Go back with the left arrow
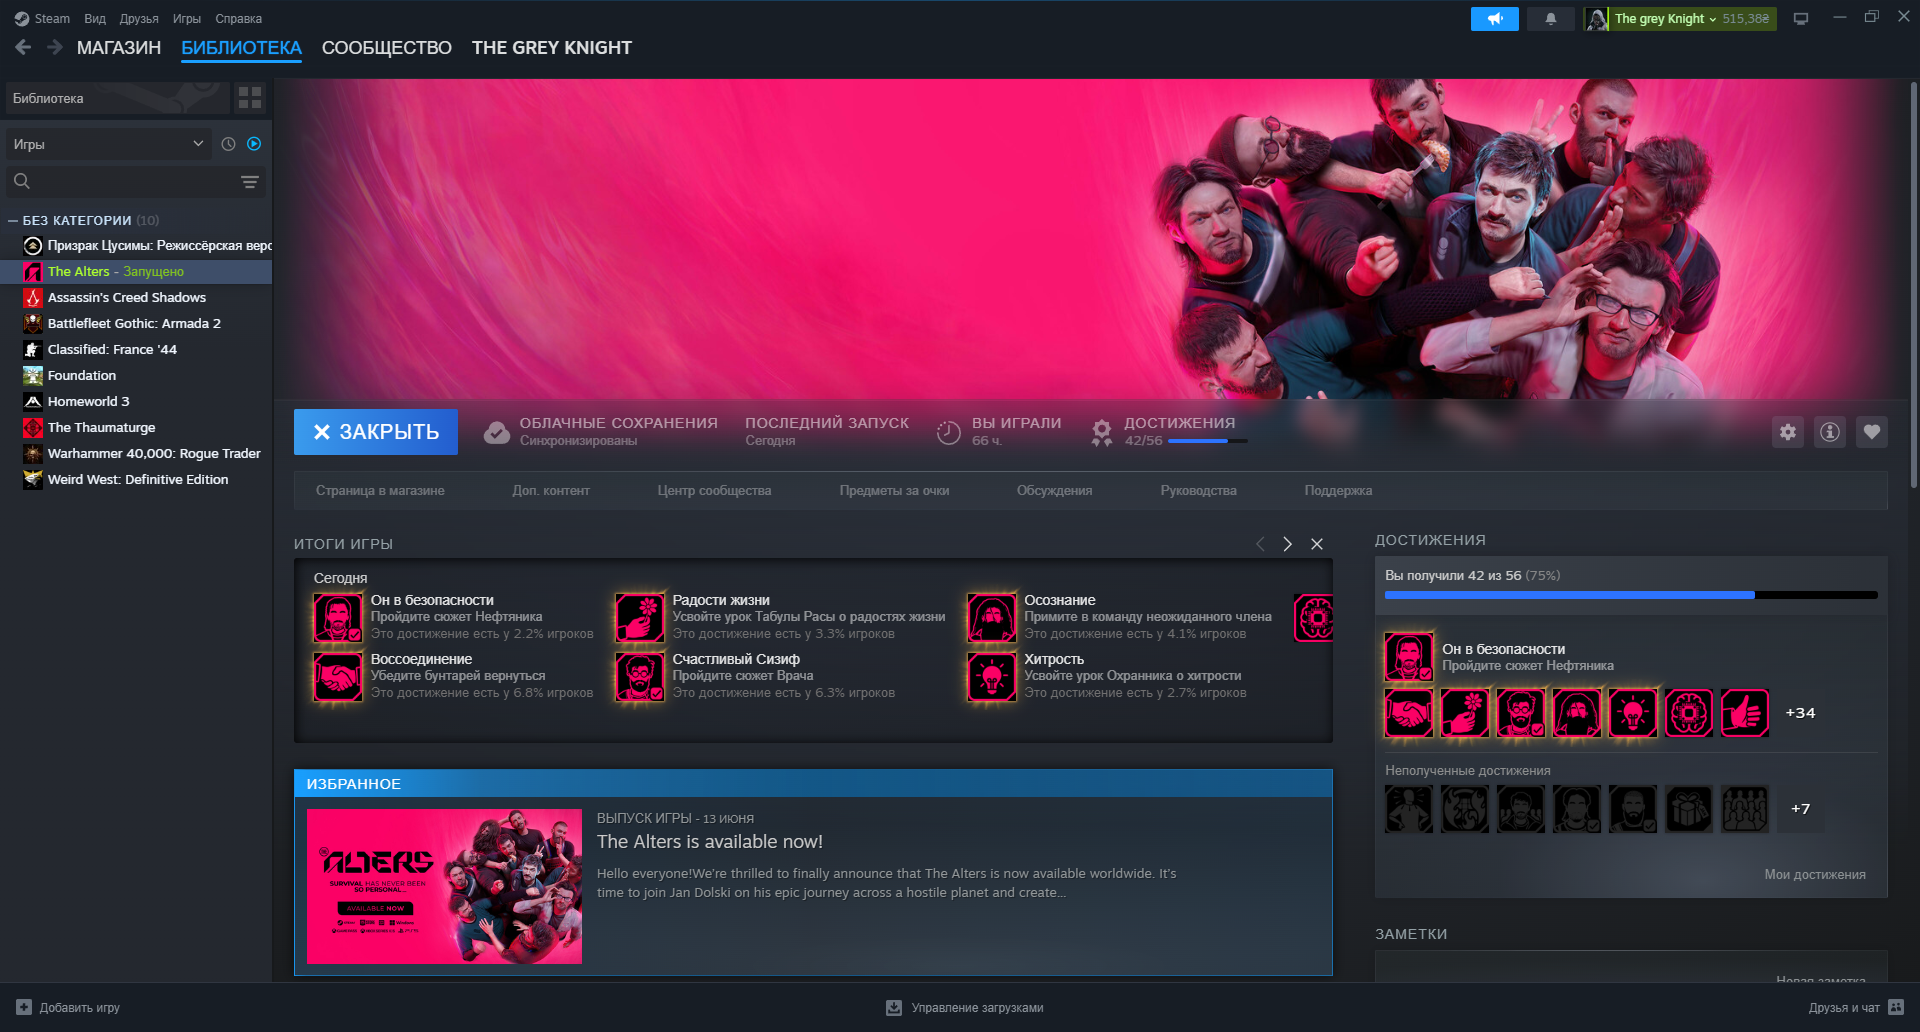 point(23,47)
